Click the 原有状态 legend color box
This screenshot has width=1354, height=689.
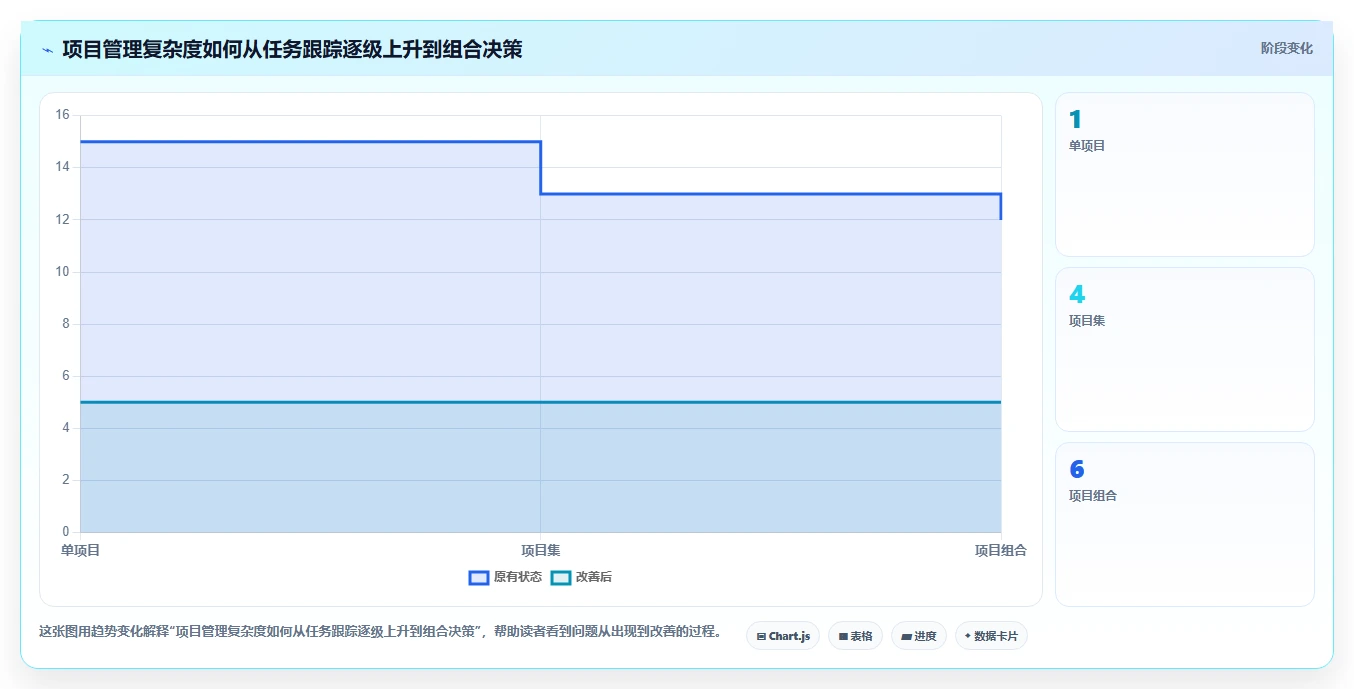point(479,577)
